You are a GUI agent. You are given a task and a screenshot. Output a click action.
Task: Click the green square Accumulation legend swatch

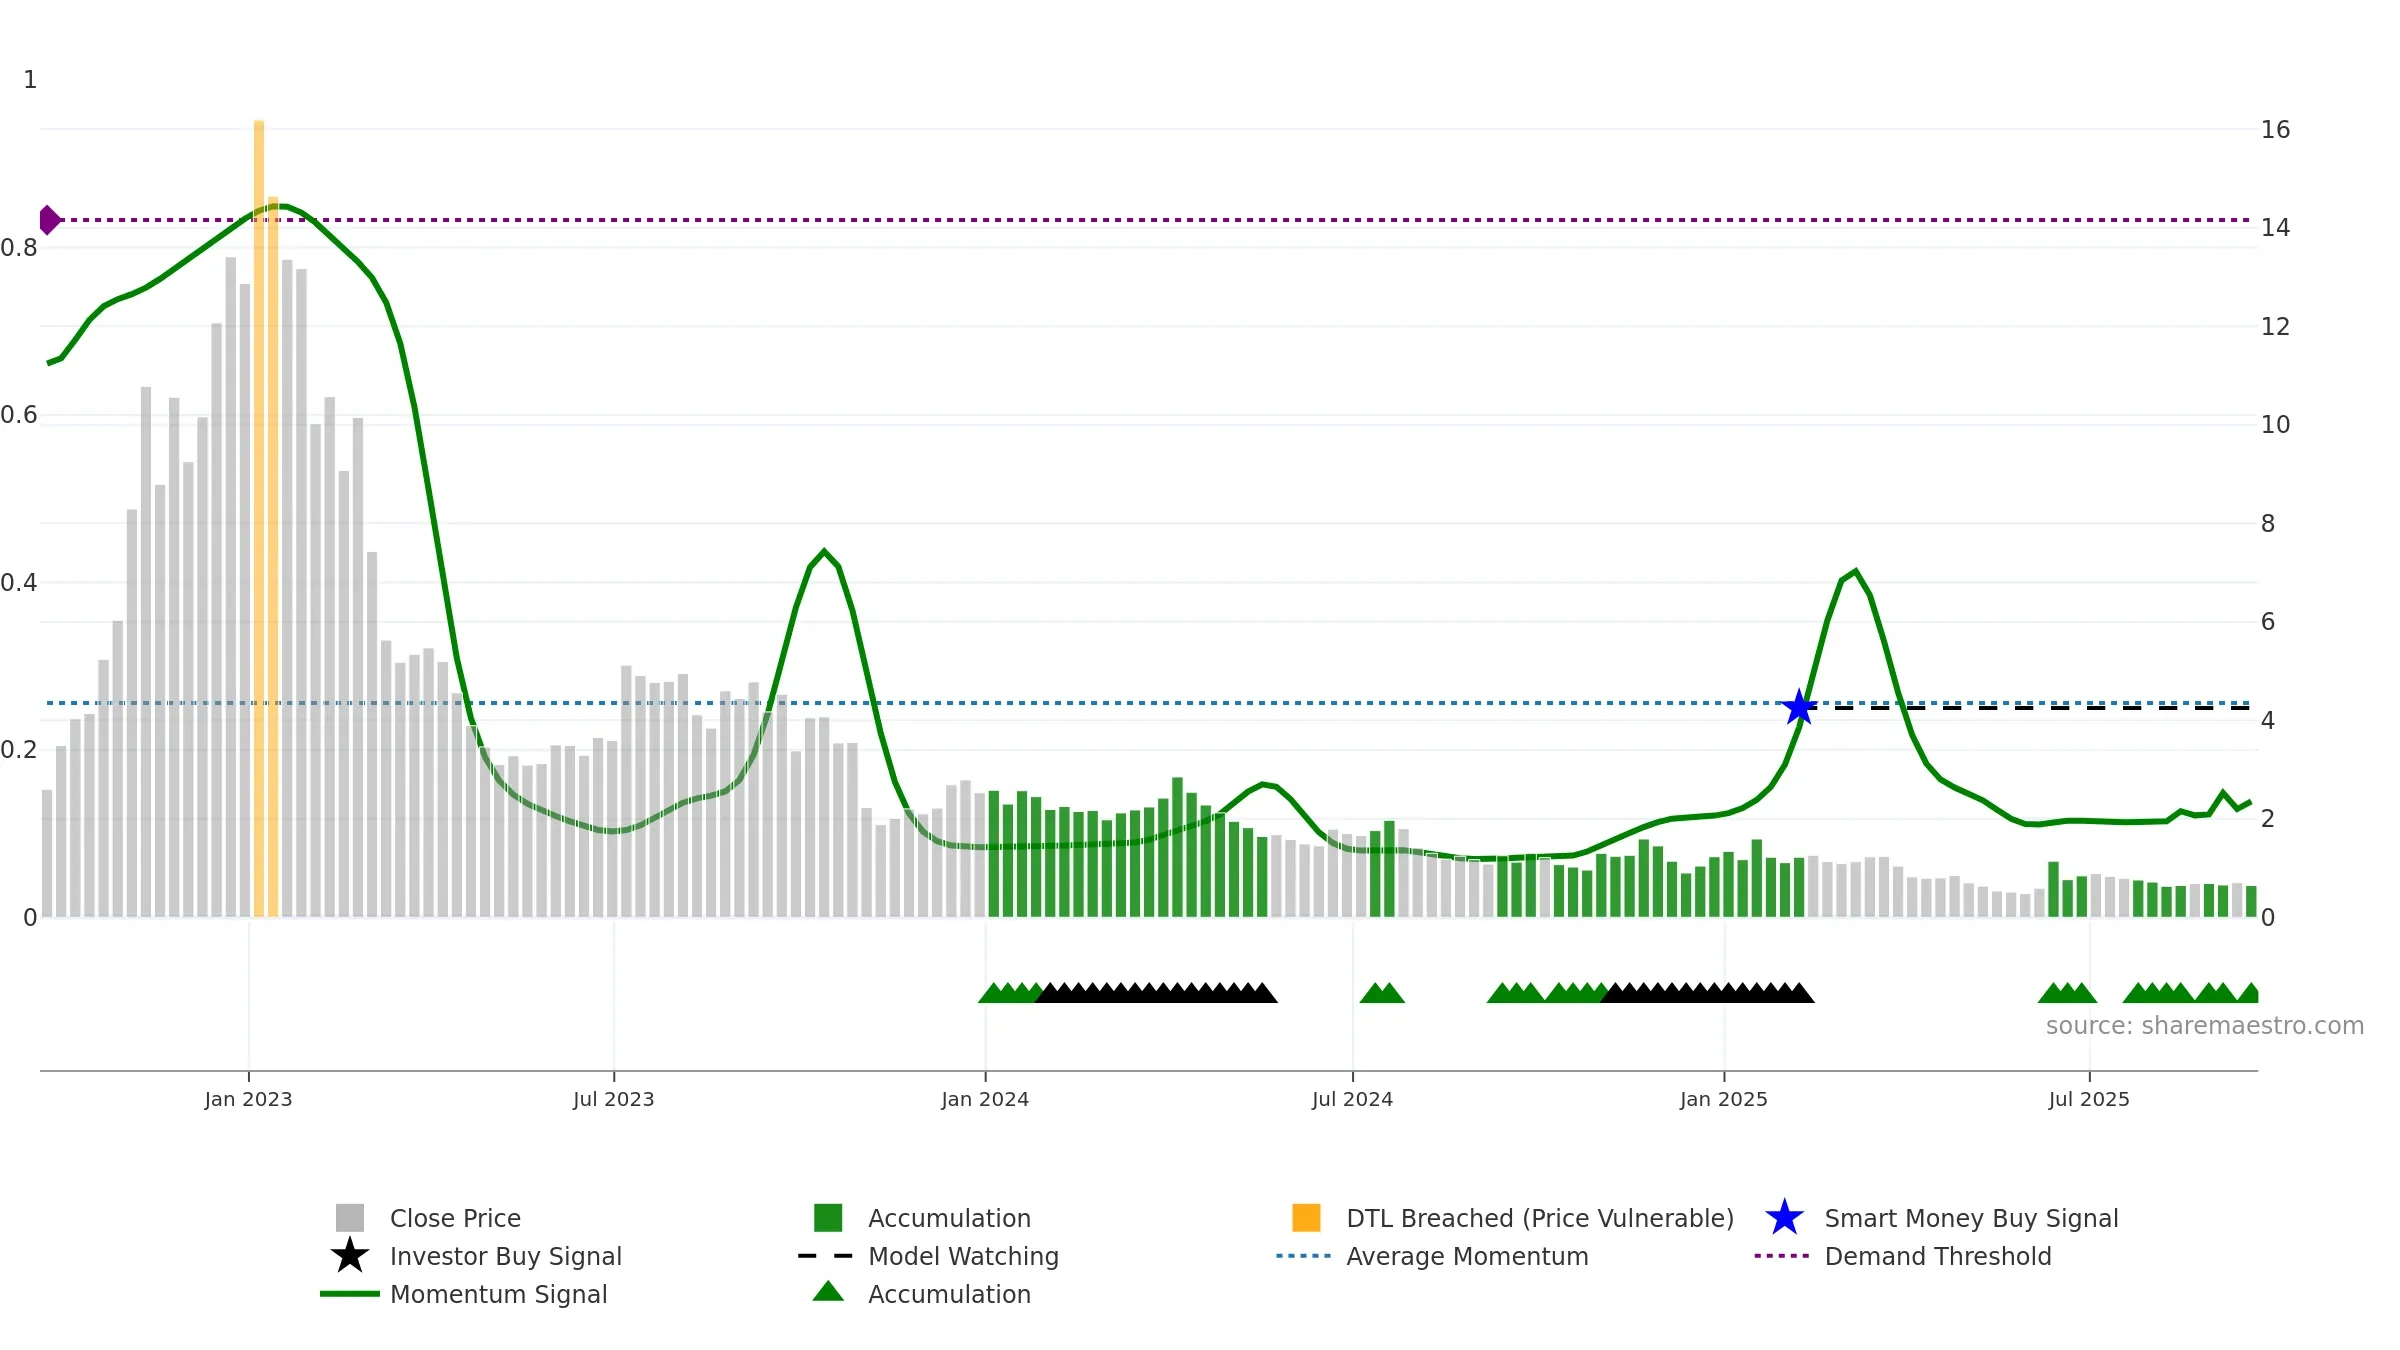point(828,1218)
